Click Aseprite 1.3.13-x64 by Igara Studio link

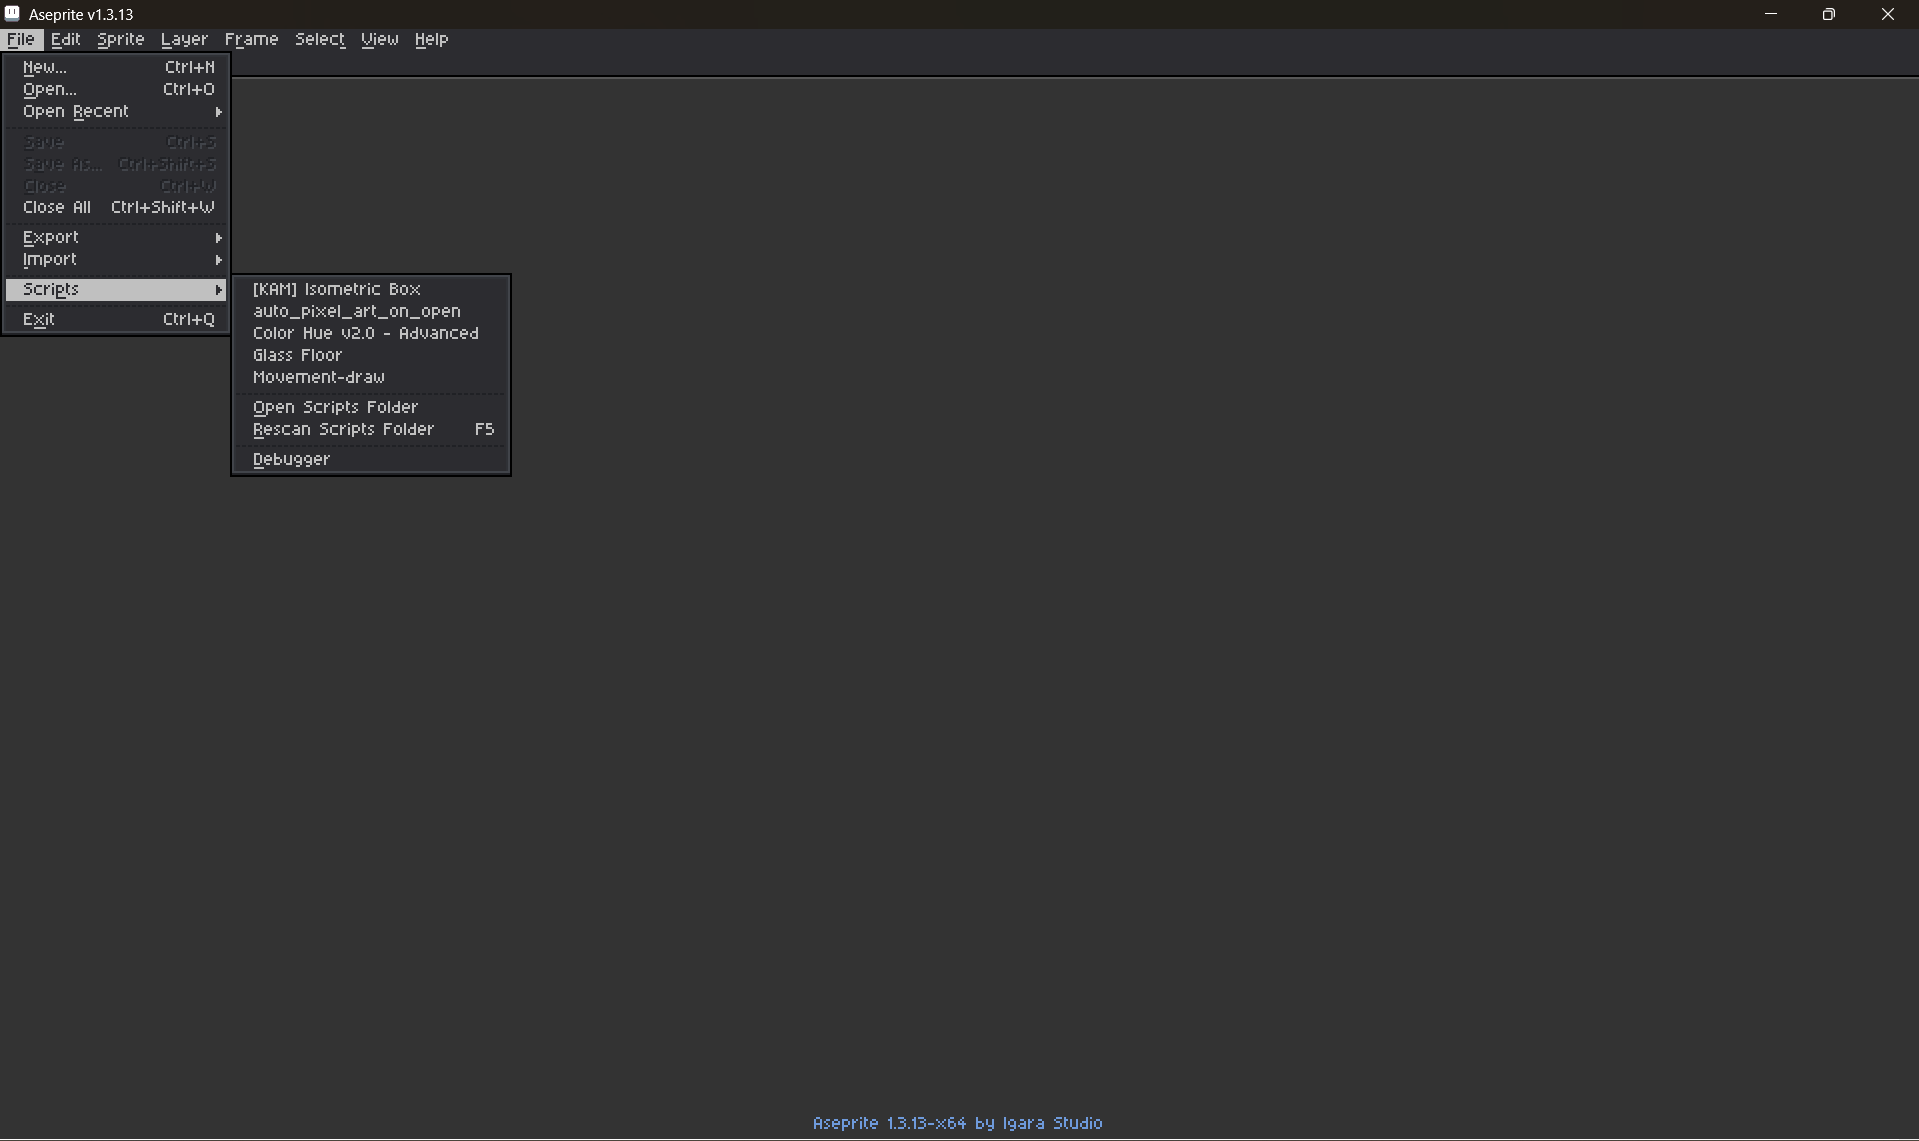click(x=957, y=1123)
